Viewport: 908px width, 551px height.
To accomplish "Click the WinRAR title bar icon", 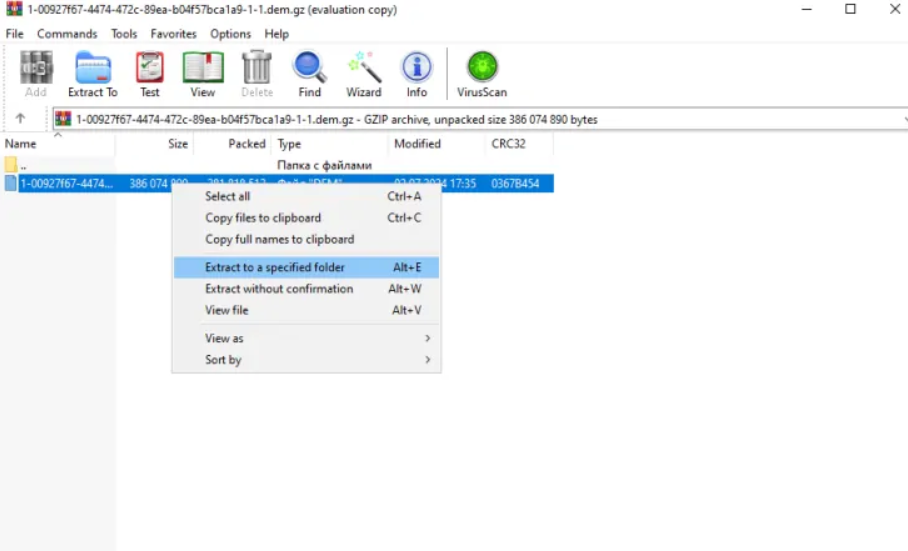I will [x=14, y=9].
